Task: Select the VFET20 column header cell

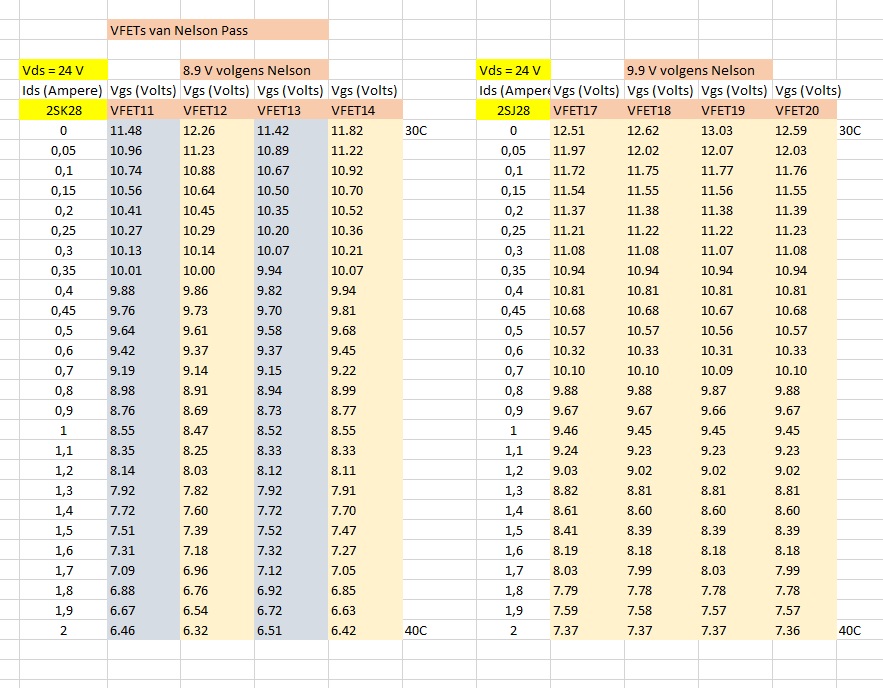Action: (805, 110)
